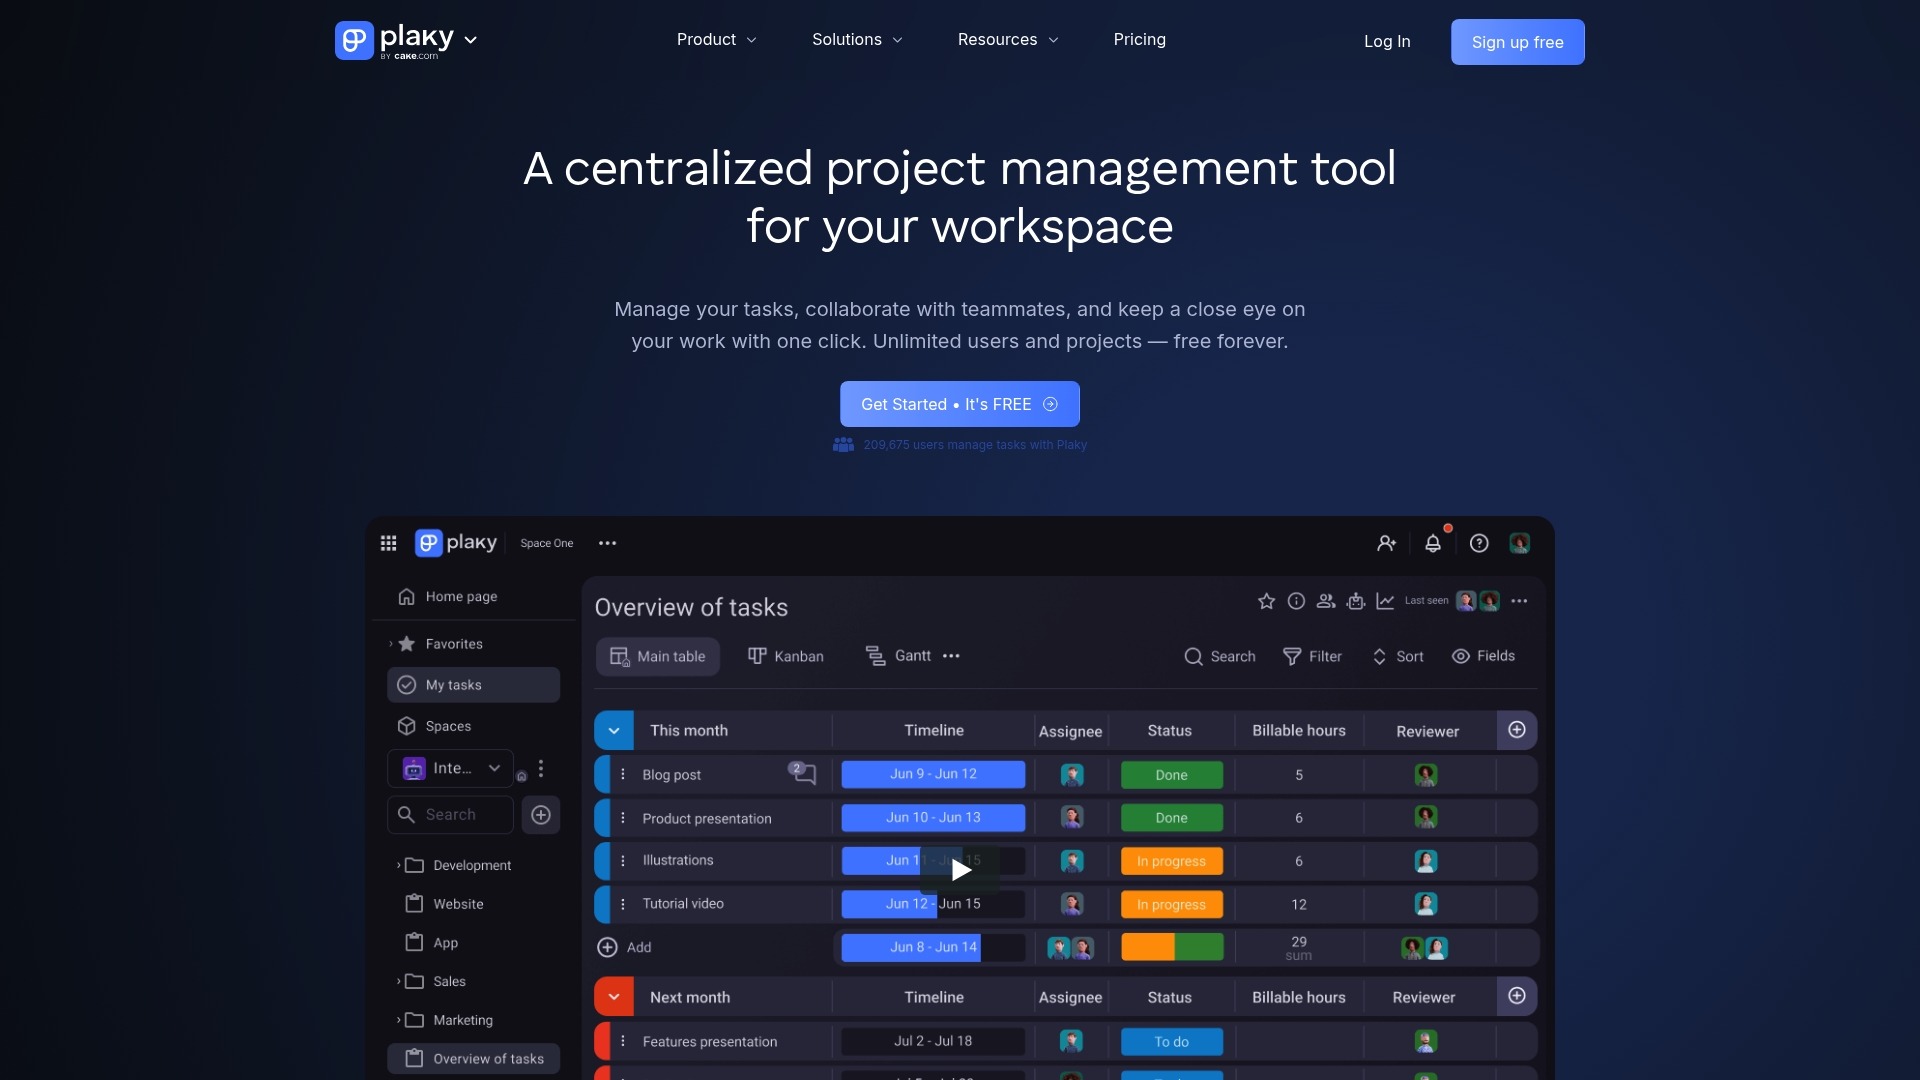Image resolution: width=1920 pixels, height=1080 pixels.
Task: Click the Log In link
Action: [x=1387, y=41]
